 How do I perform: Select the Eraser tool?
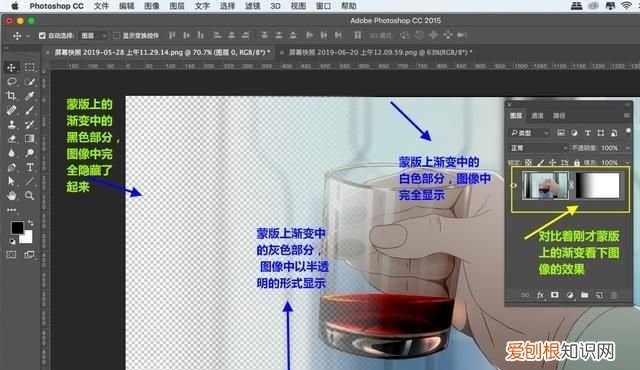(11, 139)
